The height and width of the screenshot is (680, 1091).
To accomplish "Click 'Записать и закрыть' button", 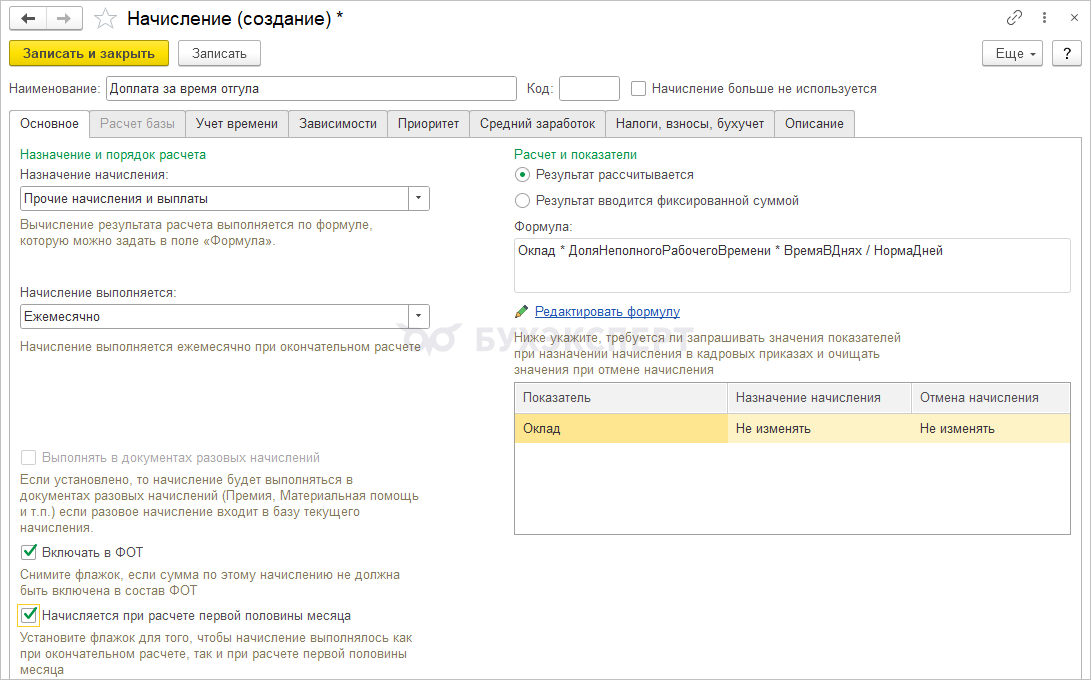I will 89,53.
